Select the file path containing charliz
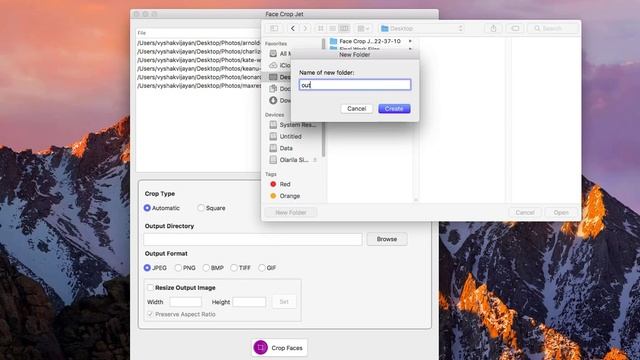Image resolution: width=640 pixels, height=360 pixels. [199, 51]
